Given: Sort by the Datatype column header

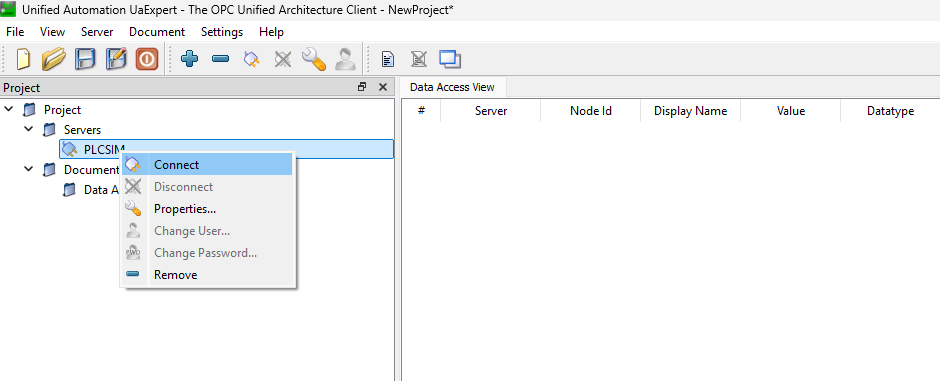Looking at the screenshot, I should click(890, 111).
